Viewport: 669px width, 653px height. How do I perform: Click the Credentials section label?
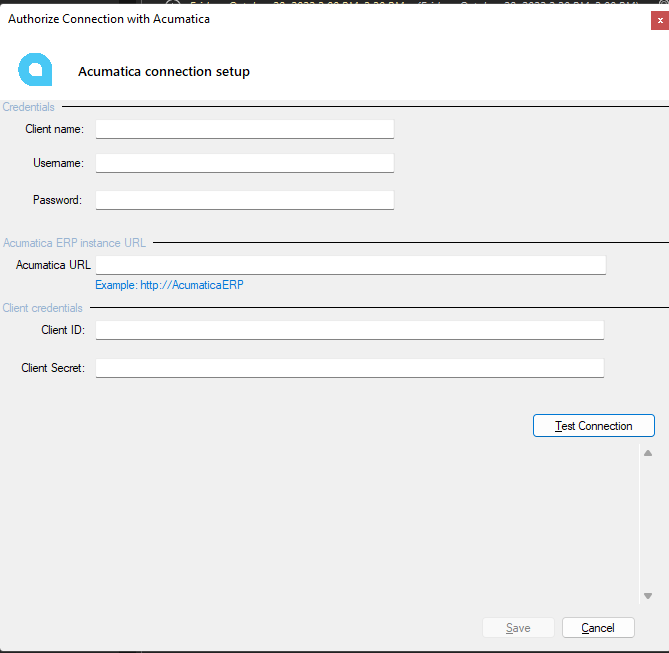click(x=29, y=107)
